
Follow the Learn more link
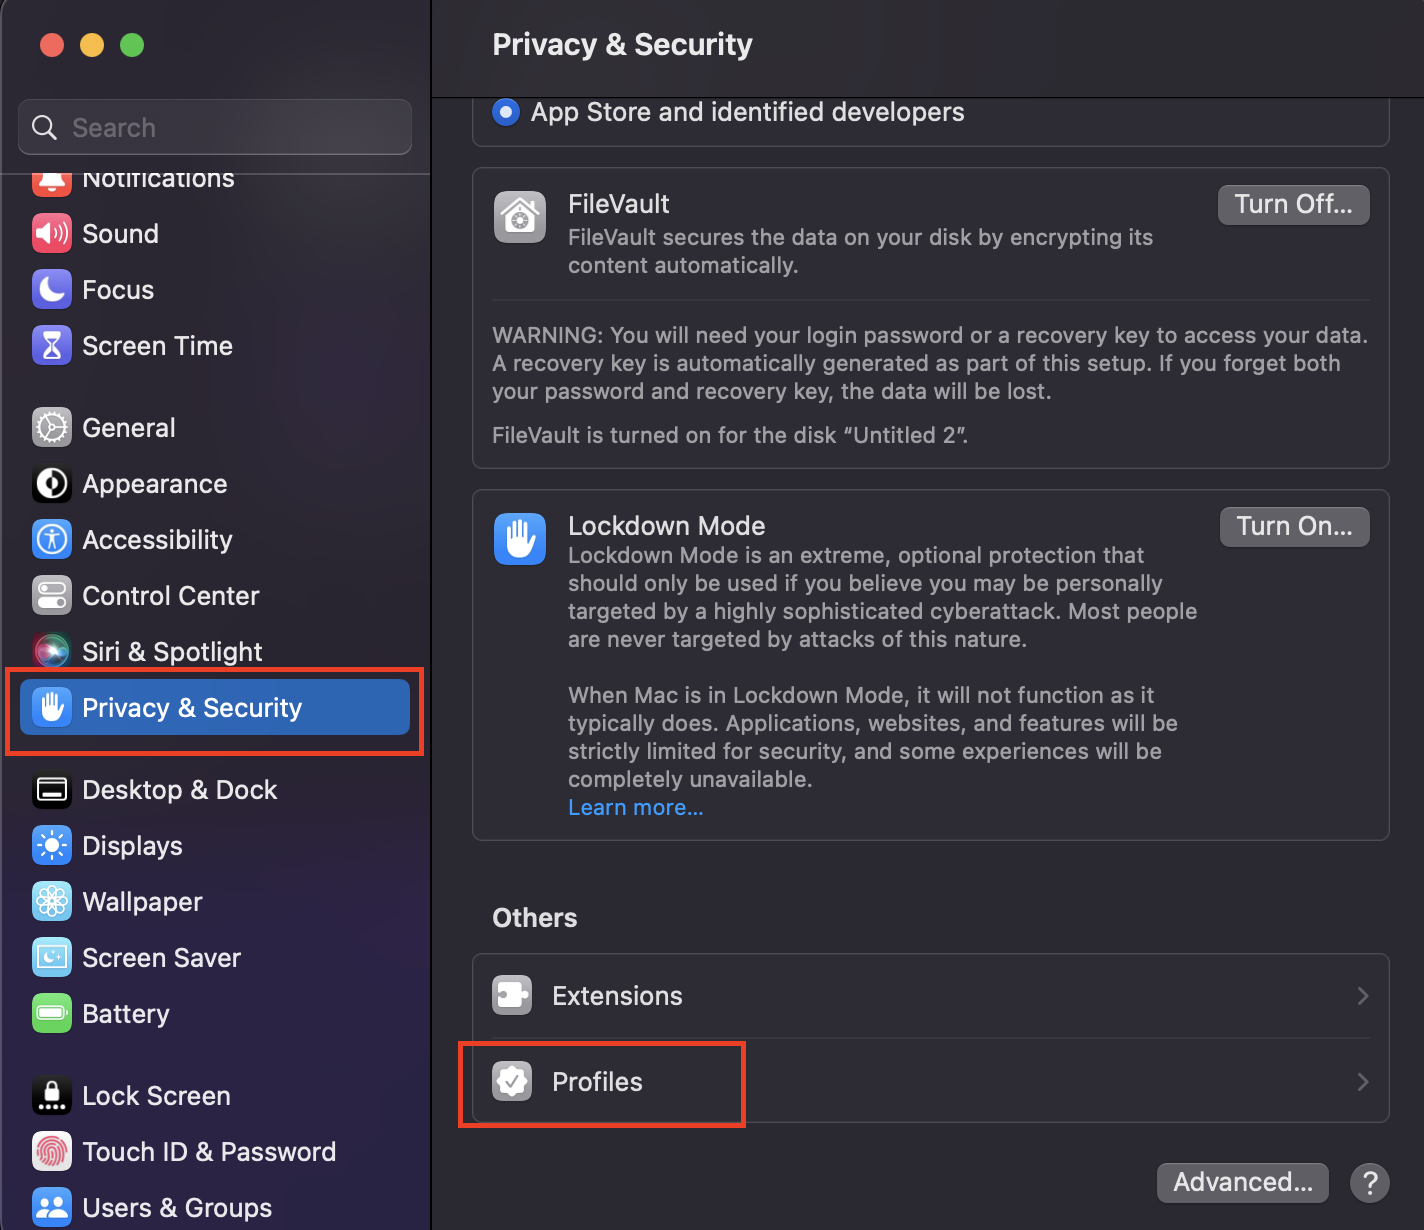(636, 807)
